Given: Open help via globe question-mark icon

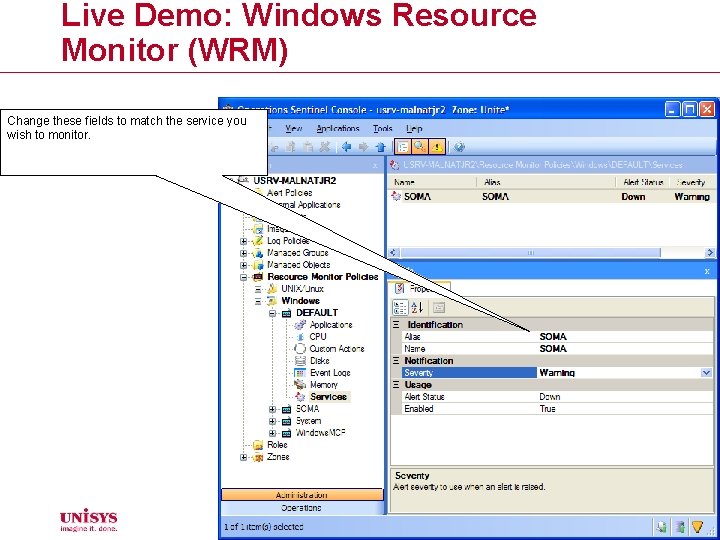Looking at the screenshot, I should tap(459, 147).
